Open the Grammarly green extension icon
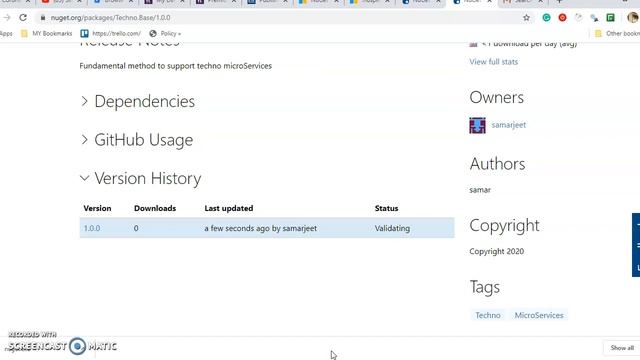The width and height of the screenshot is (640, 360). (546, 18)
